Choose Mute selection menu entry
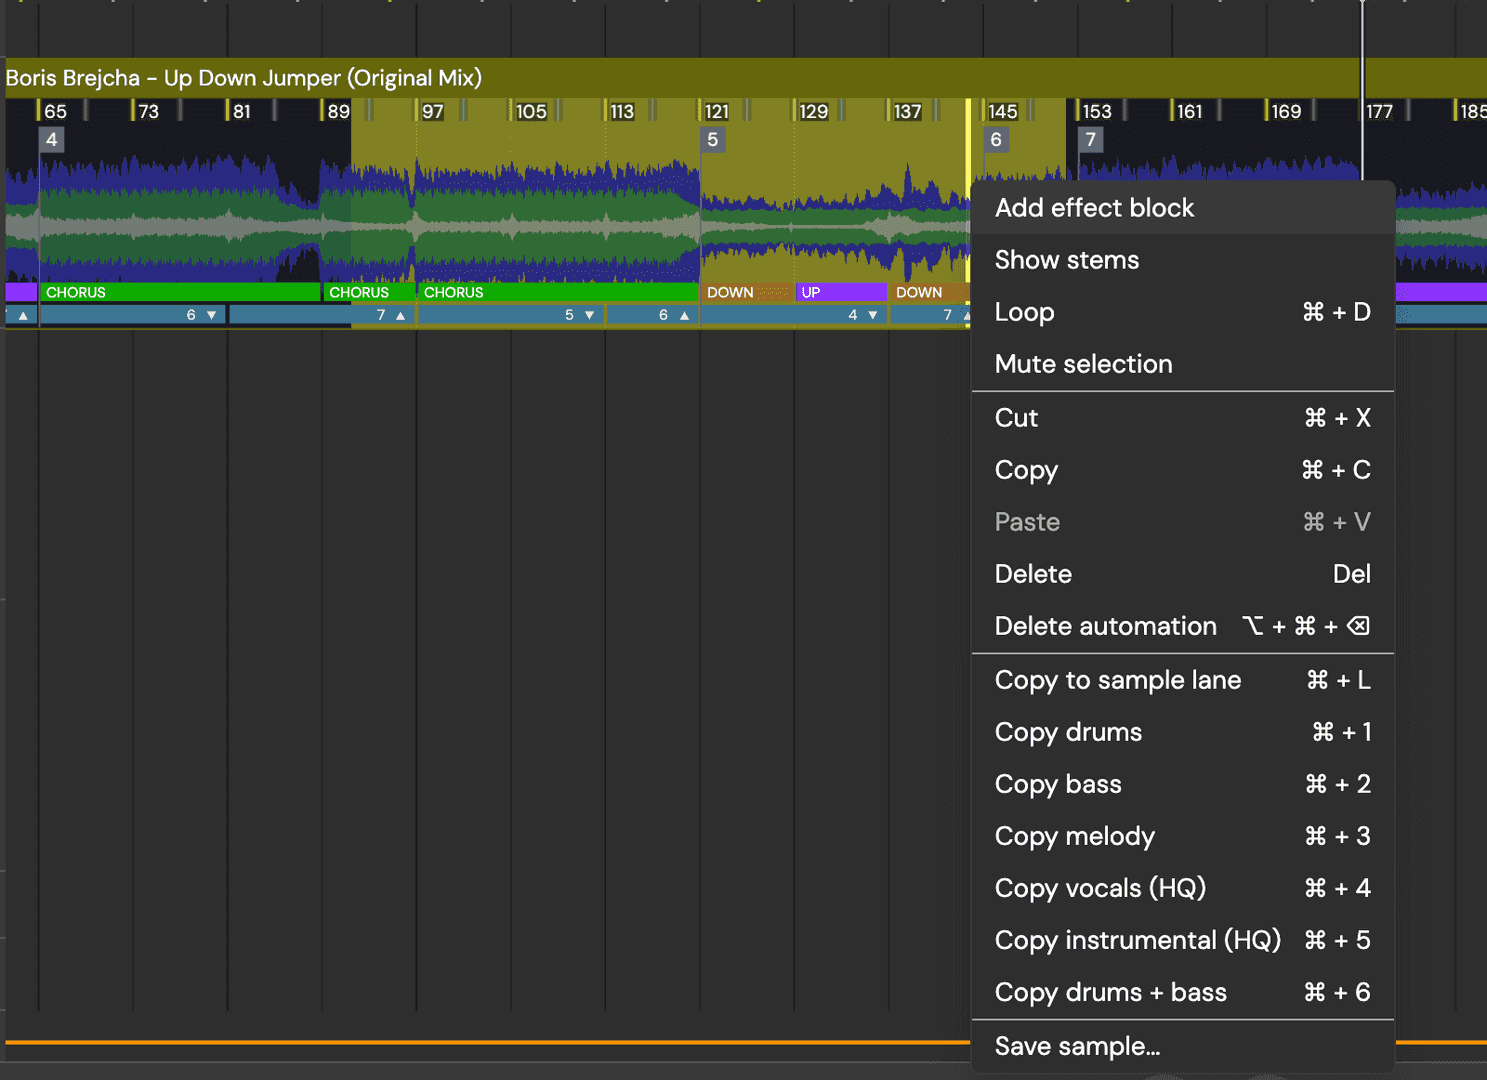 (x=1182, y=364)
